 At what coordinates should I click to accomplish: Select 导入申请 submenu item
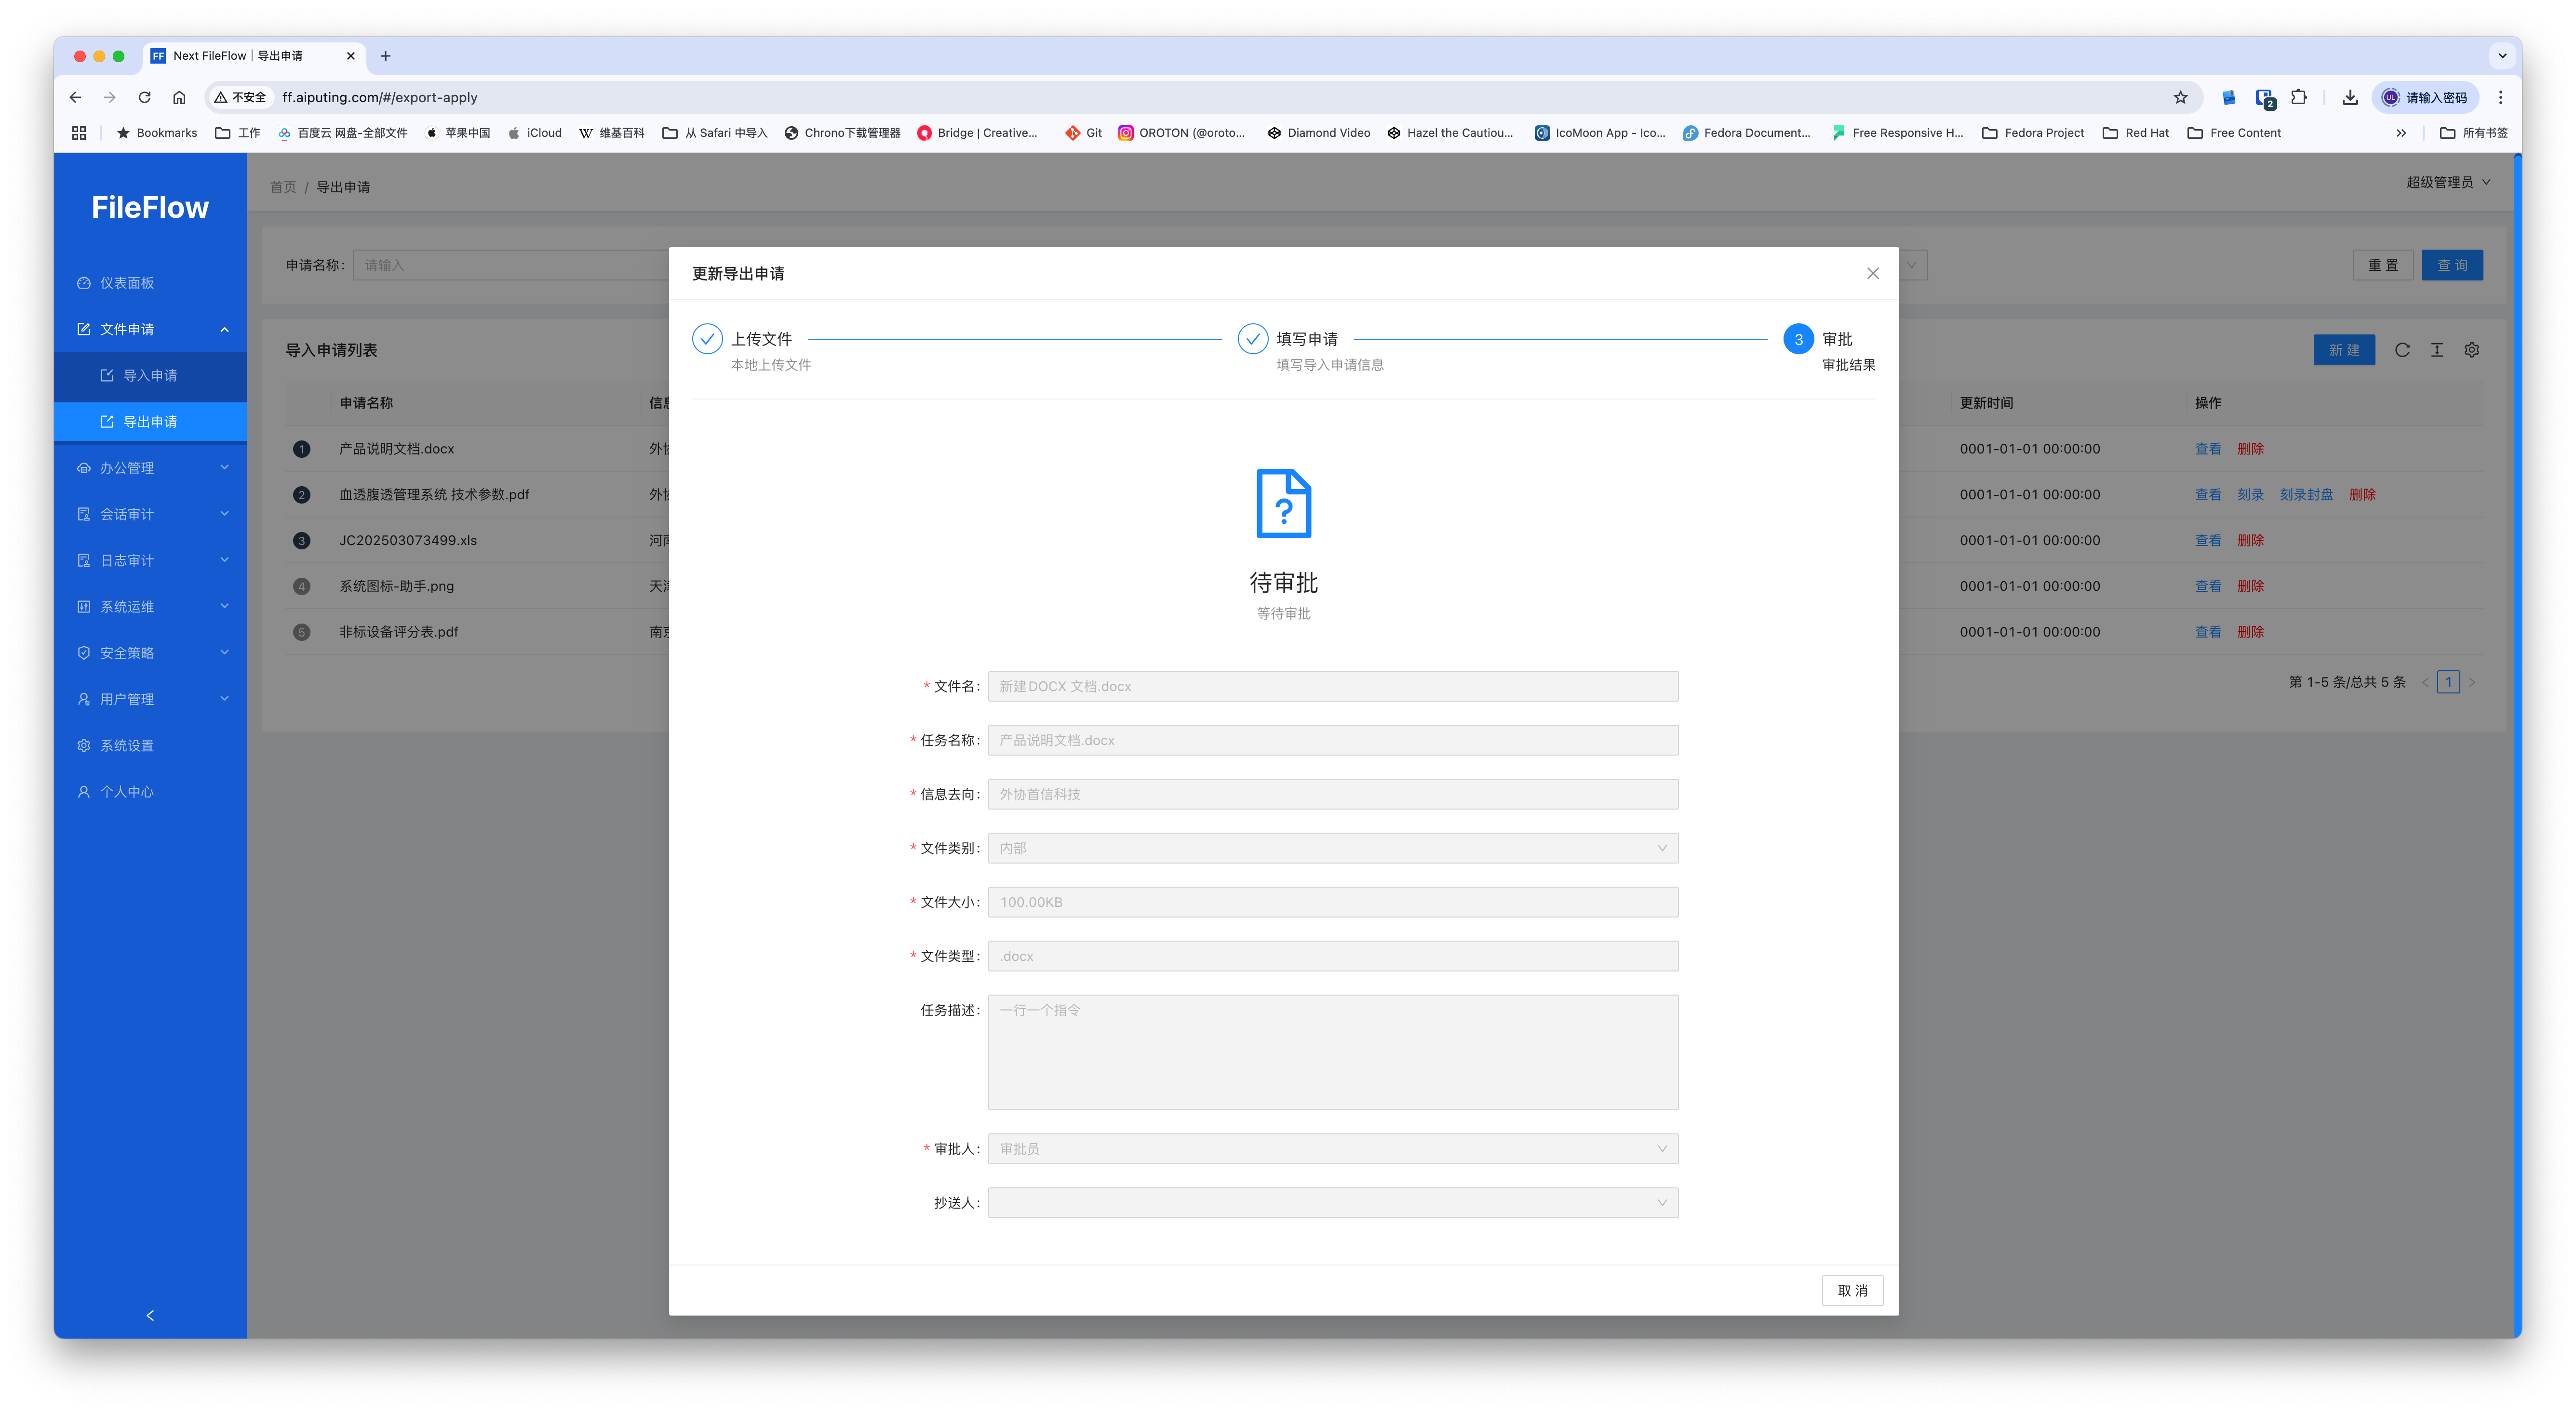(x=150, y=375)
